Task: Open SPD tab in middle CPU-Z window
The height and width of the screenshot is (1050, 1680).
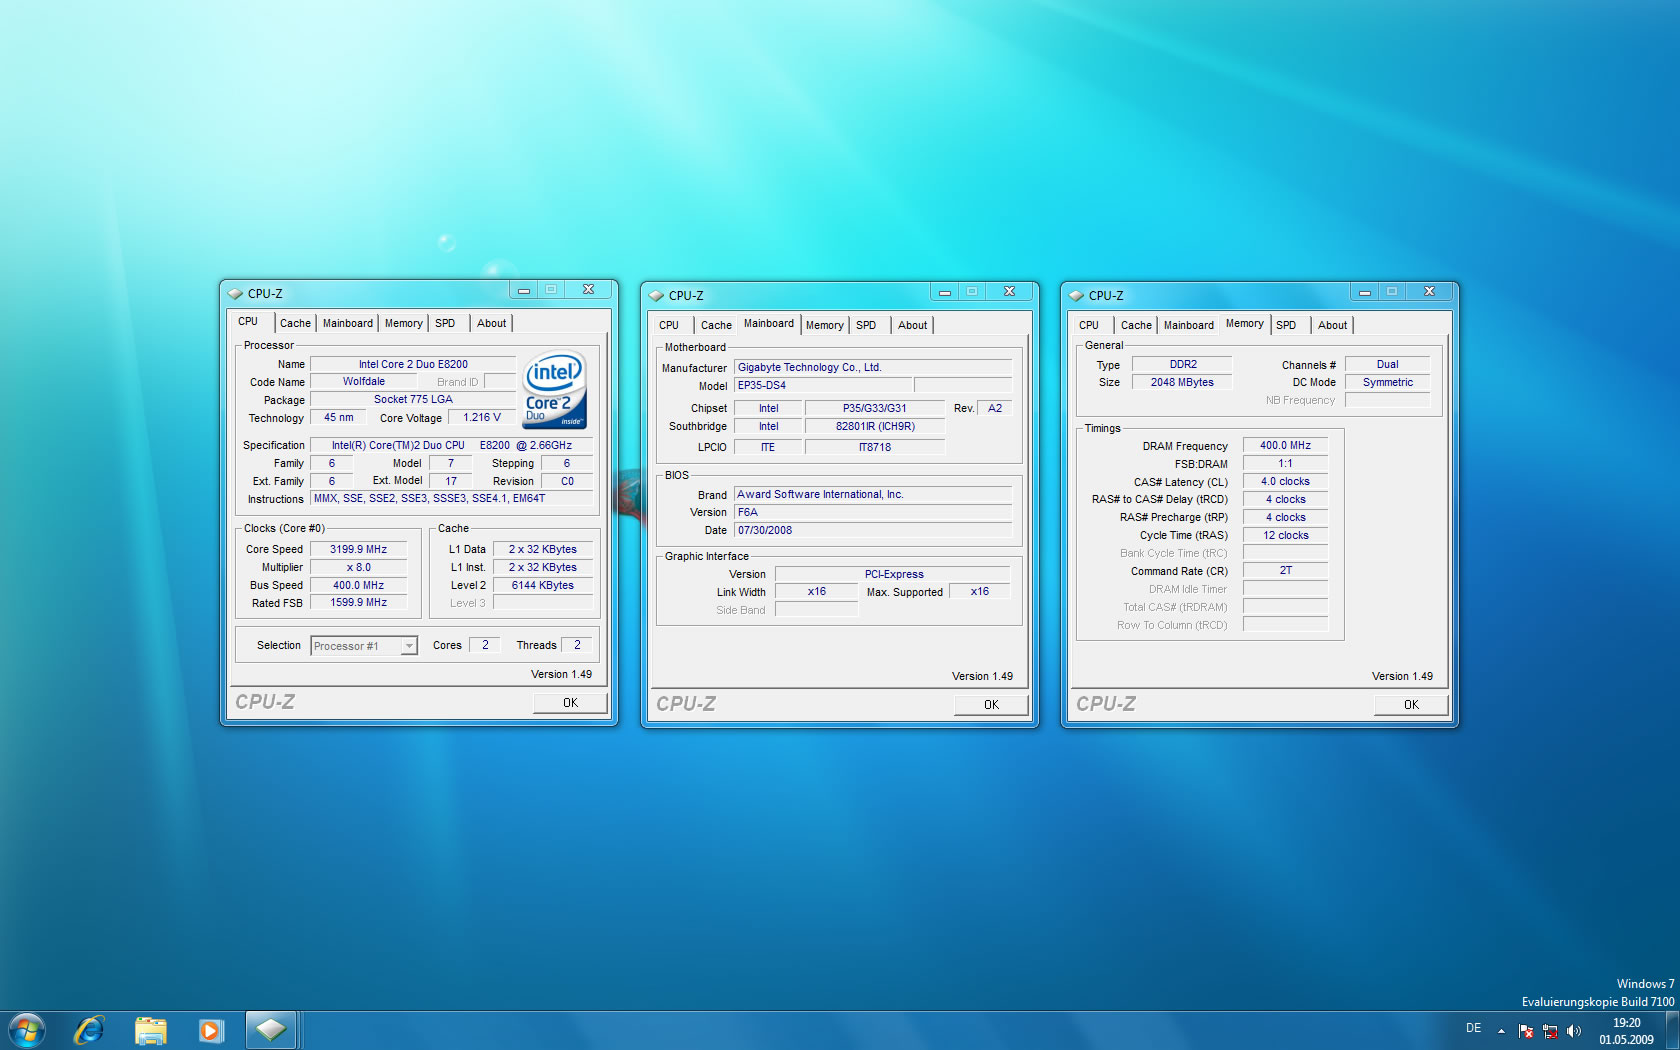Action: 866,326
